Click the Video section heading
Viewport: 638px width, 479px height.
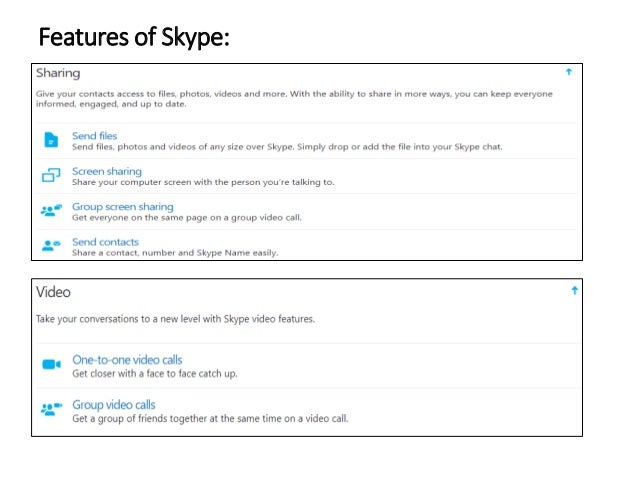coord(53,292)
